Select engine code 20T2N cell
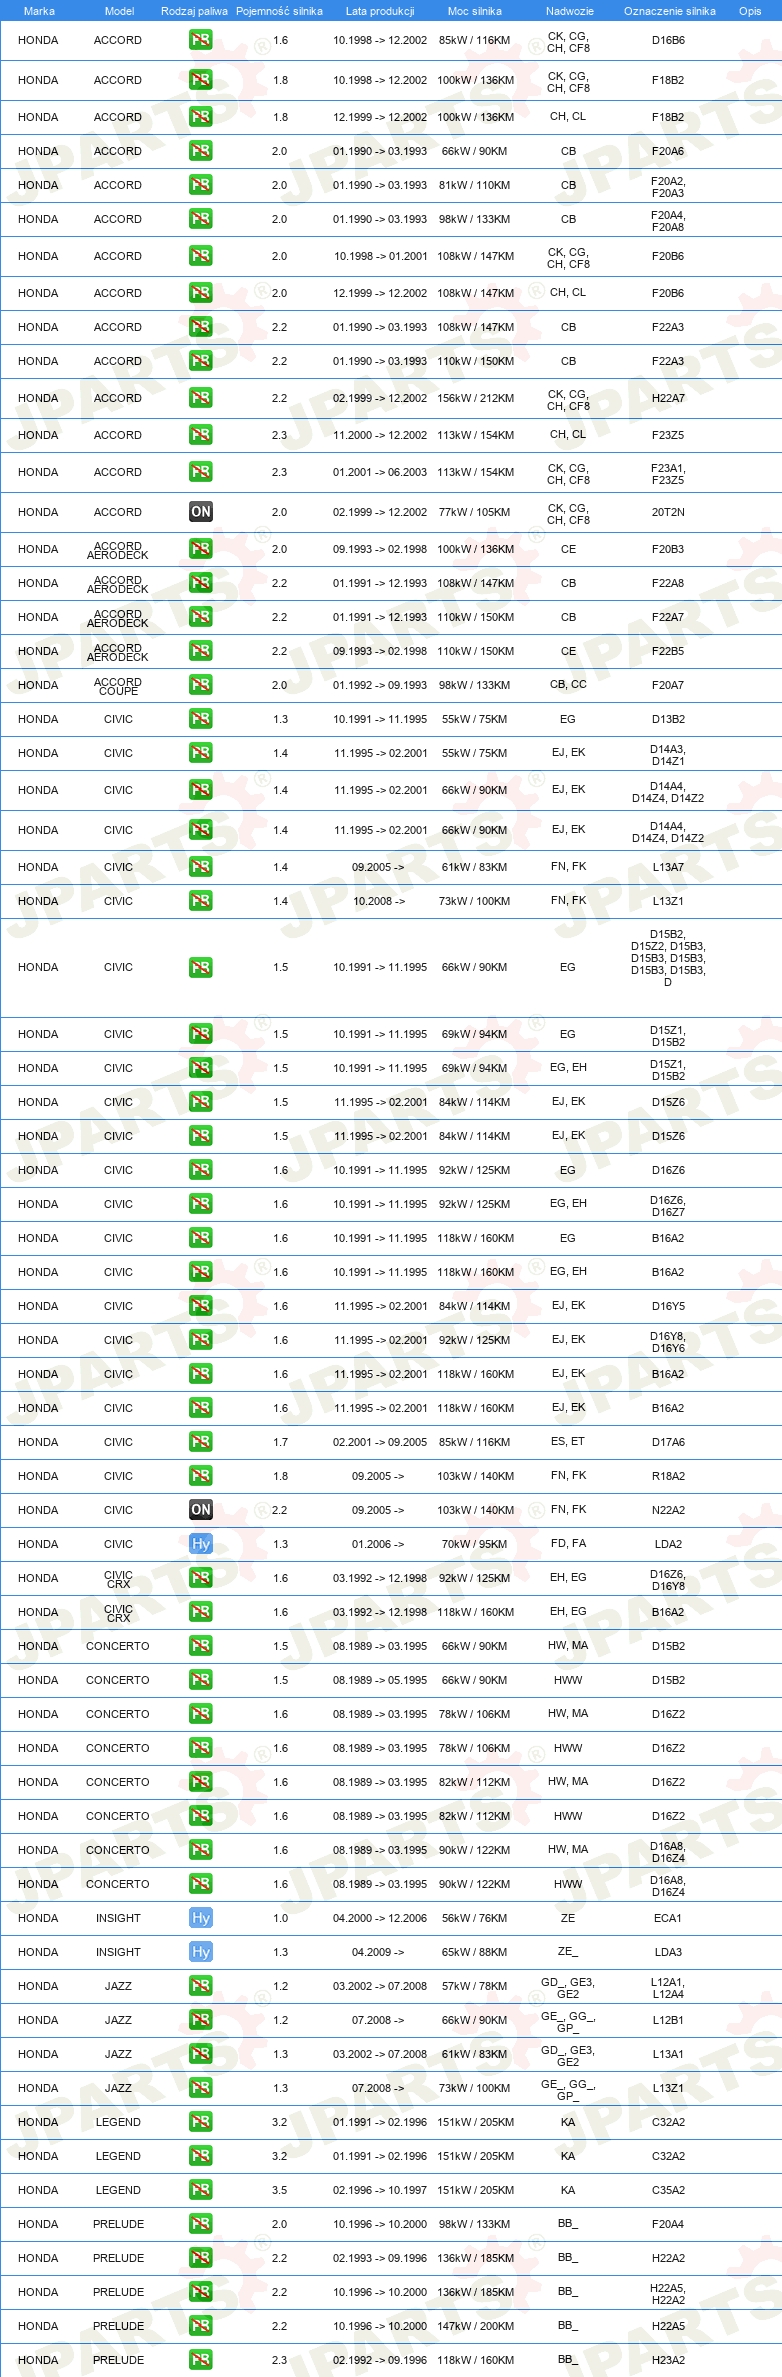This screenshot has width=782, height=2377. coord(668,512)
